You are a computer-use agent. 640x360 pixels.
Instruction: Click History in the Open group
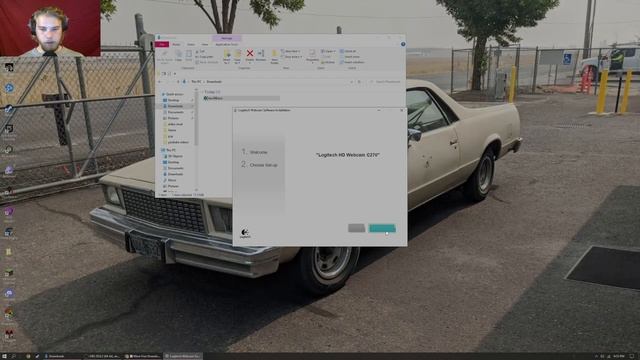tap(328, 62)
